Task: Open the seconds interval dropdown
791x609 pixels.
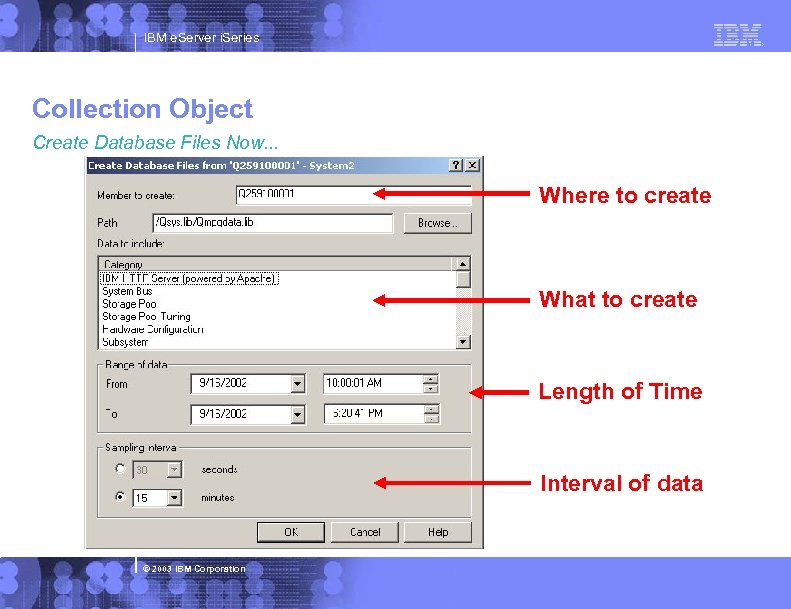Action: [x=174, y=470]
